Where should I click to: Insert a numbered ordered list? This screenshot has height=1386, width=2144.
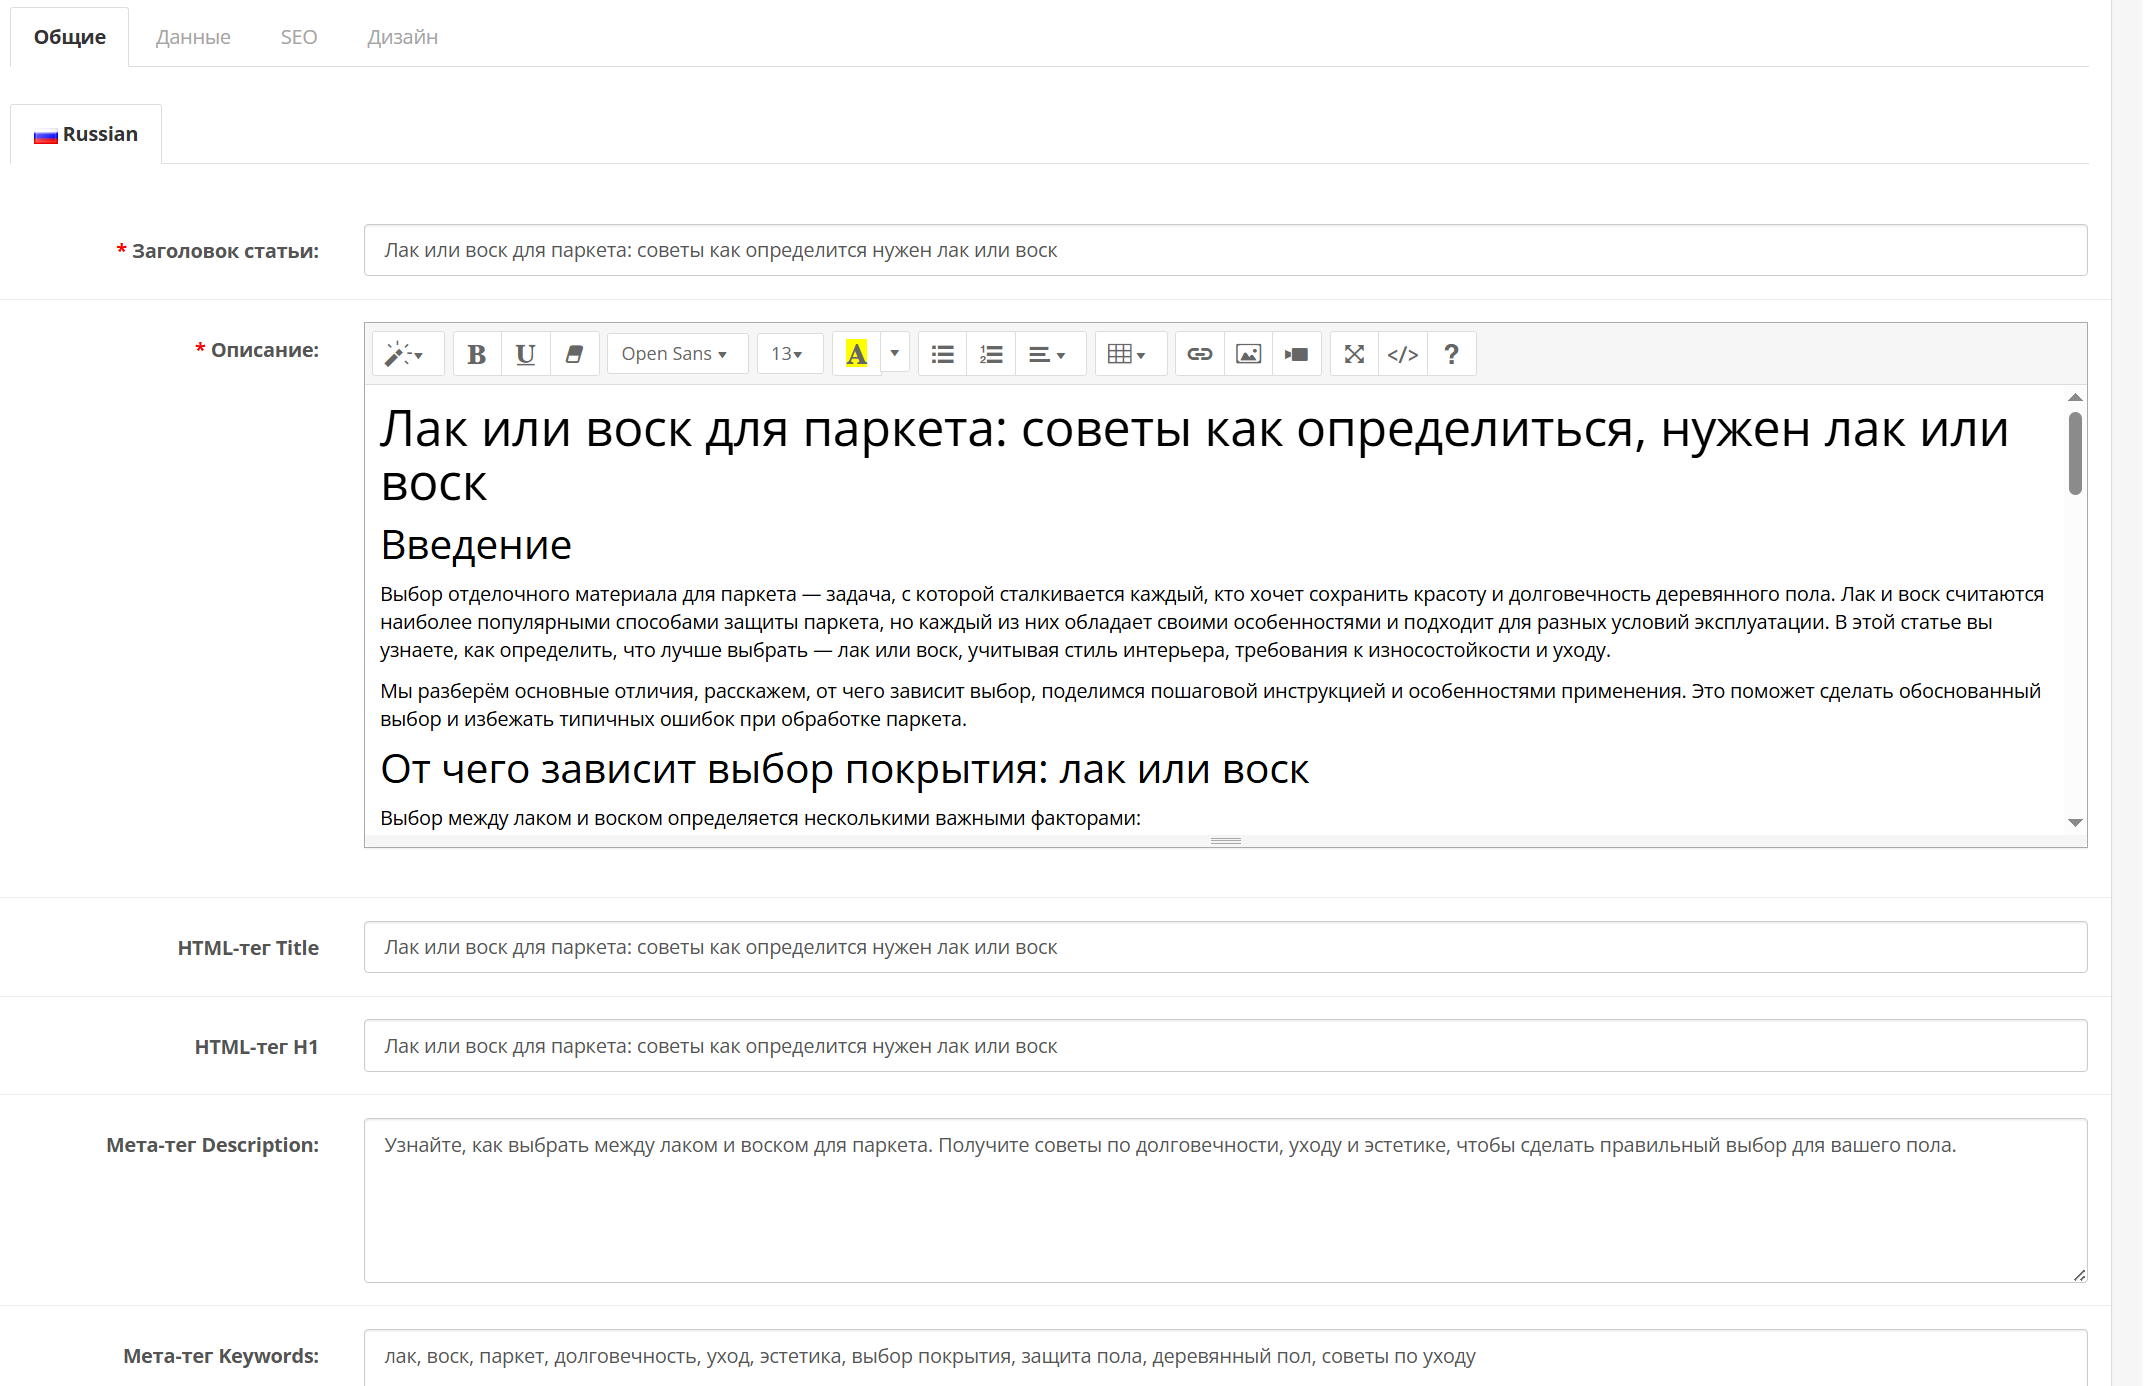coord(991,354)
